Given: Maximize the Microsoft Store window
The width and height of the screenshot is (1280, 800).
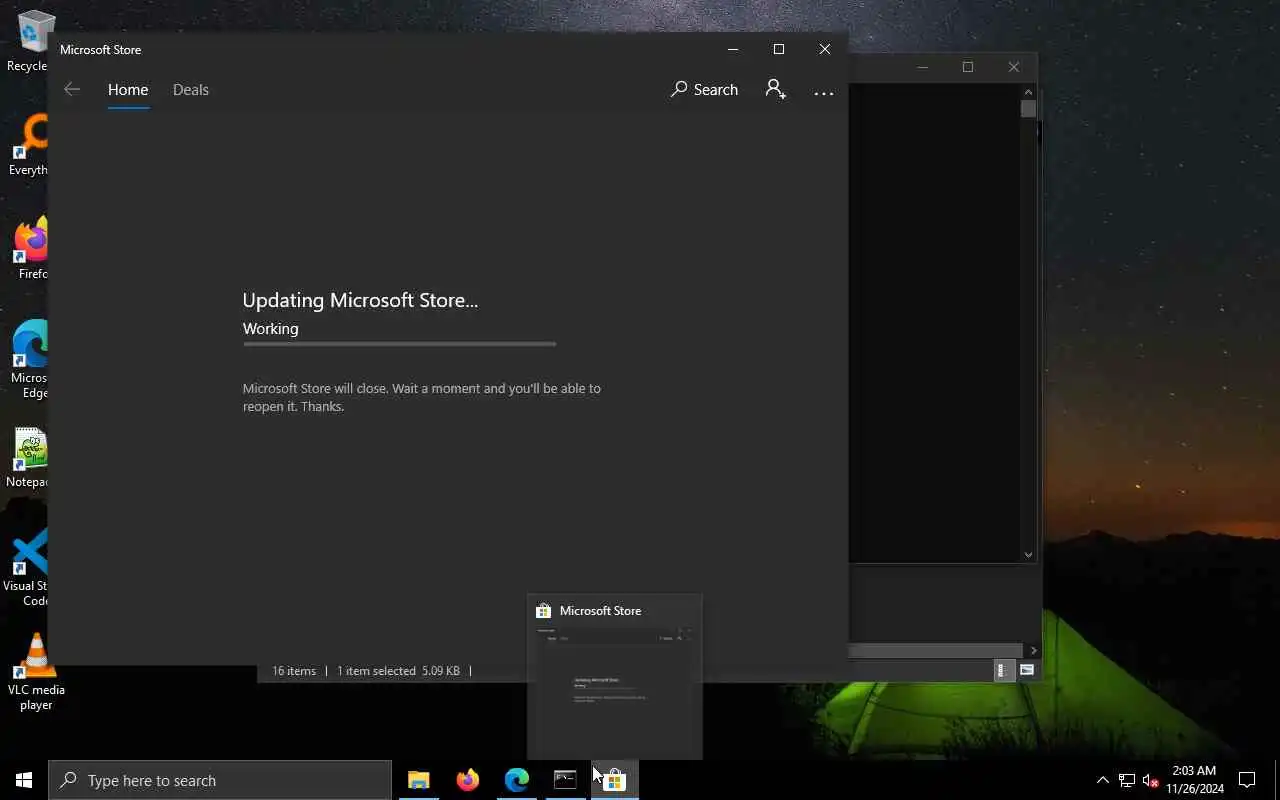Looking at the screenshot, I should pos(778,49).
